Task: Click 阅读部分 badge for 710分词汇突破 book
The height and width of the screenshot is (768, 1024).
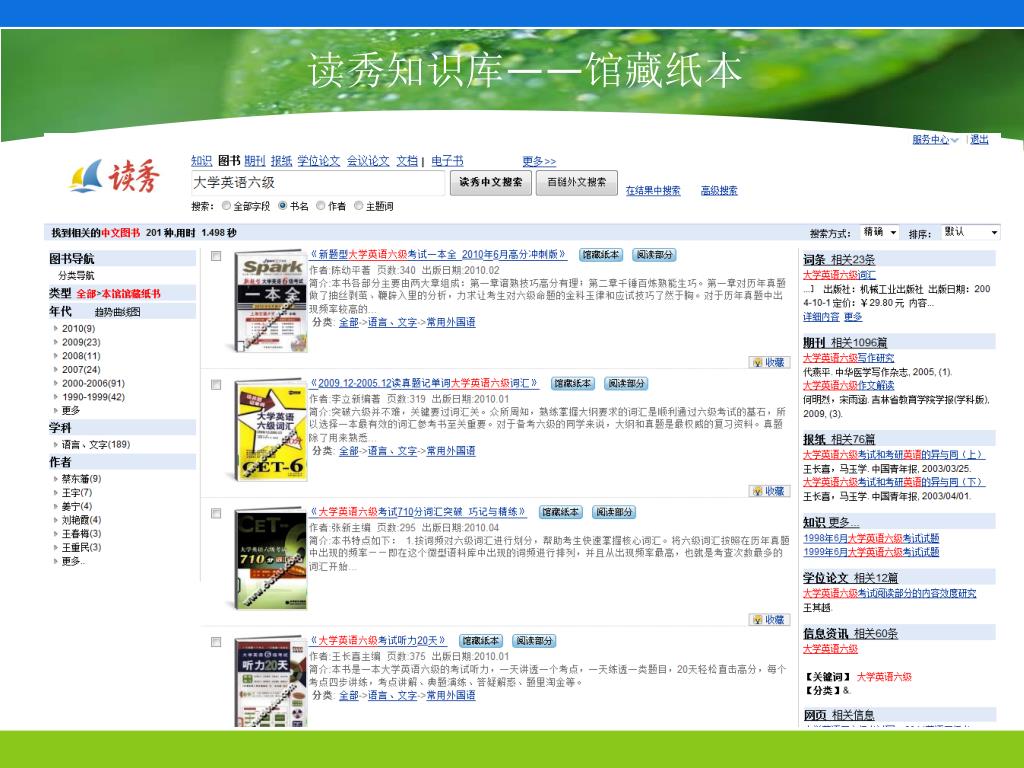Action: point(615,512)
